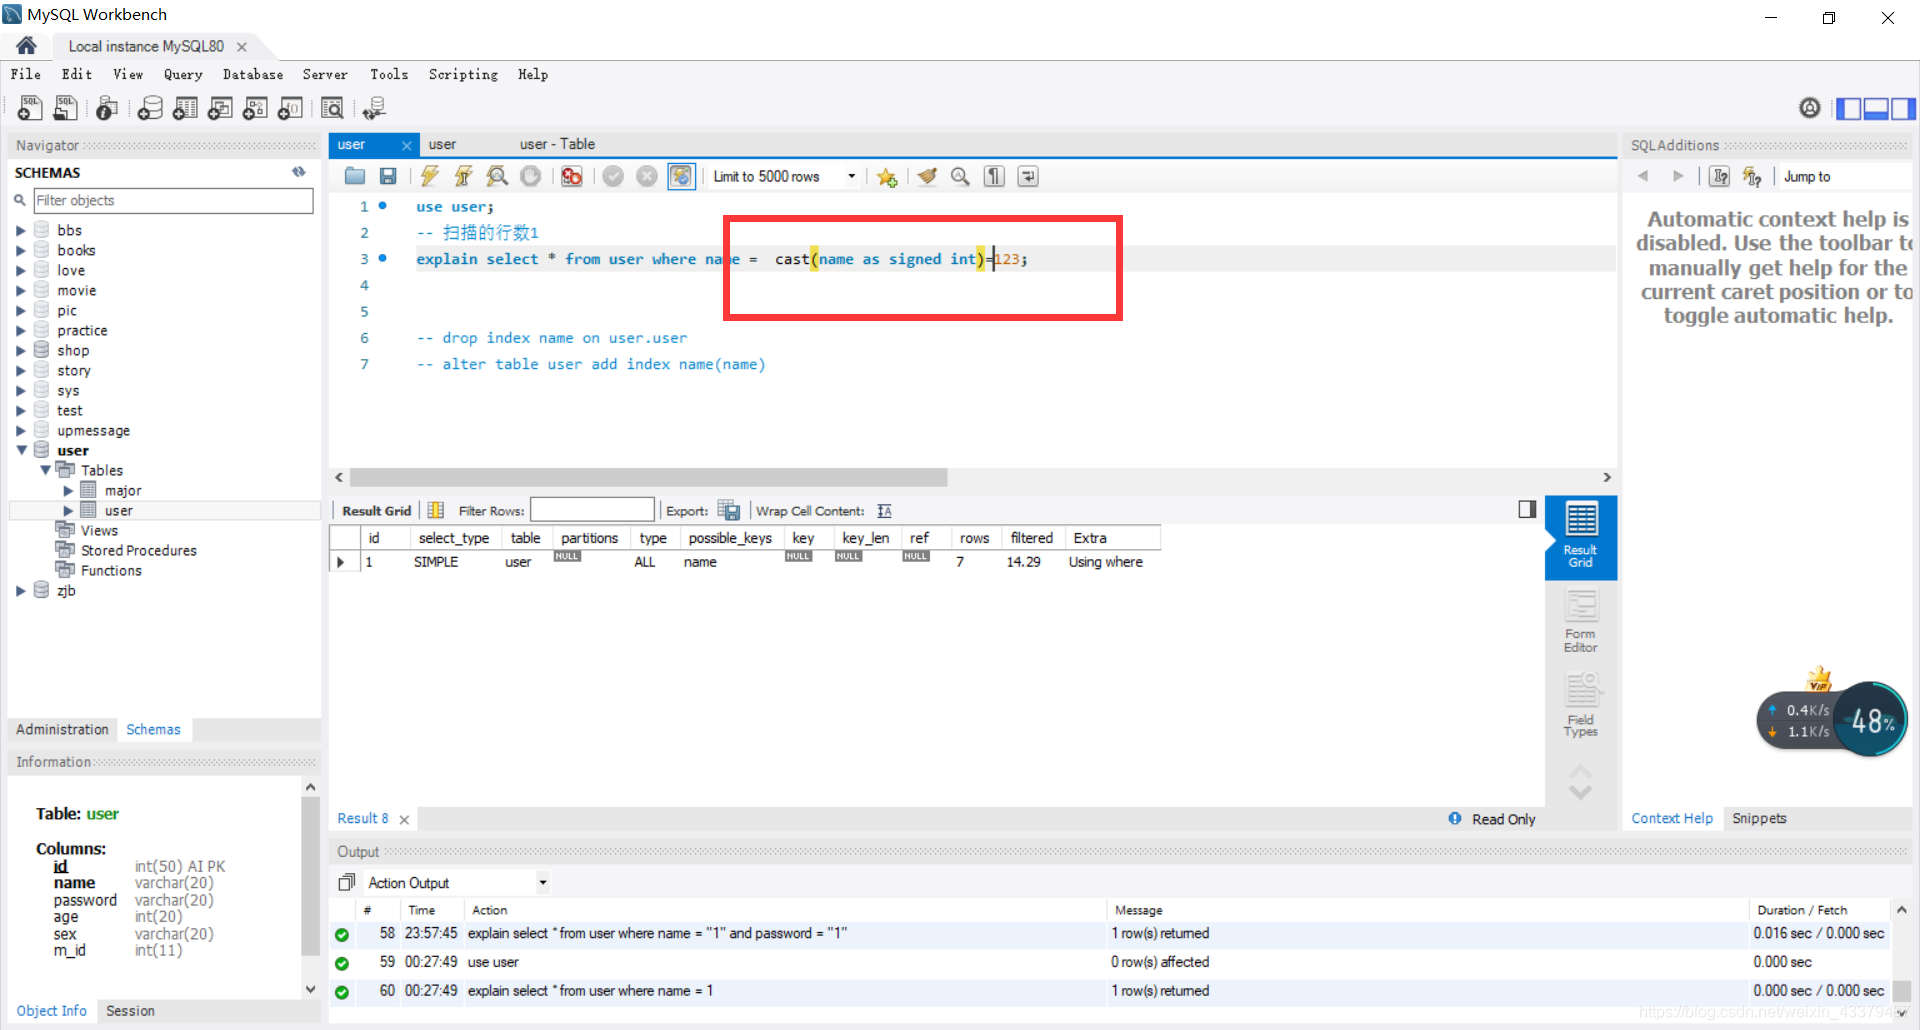Expand the bbs schema
The height and width of the screenshot is (1030, 1920).
coord(20,231)
